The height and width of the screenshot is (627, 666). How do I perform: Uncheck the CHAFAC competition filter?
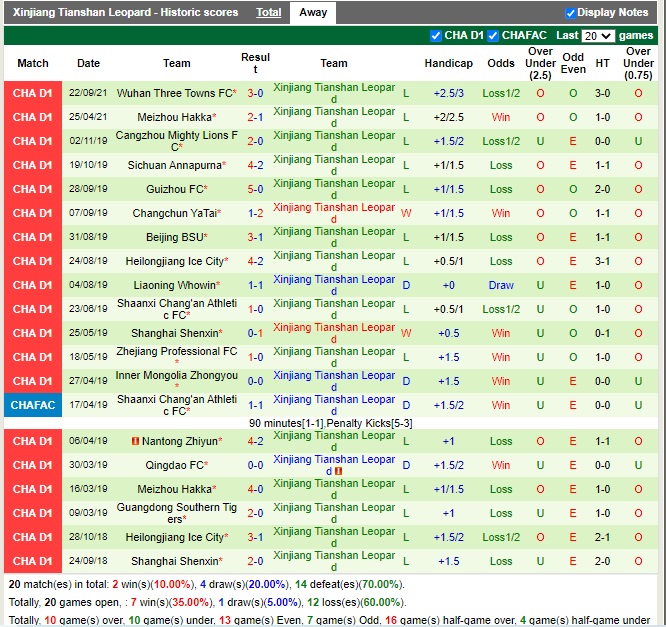point(493,36)
